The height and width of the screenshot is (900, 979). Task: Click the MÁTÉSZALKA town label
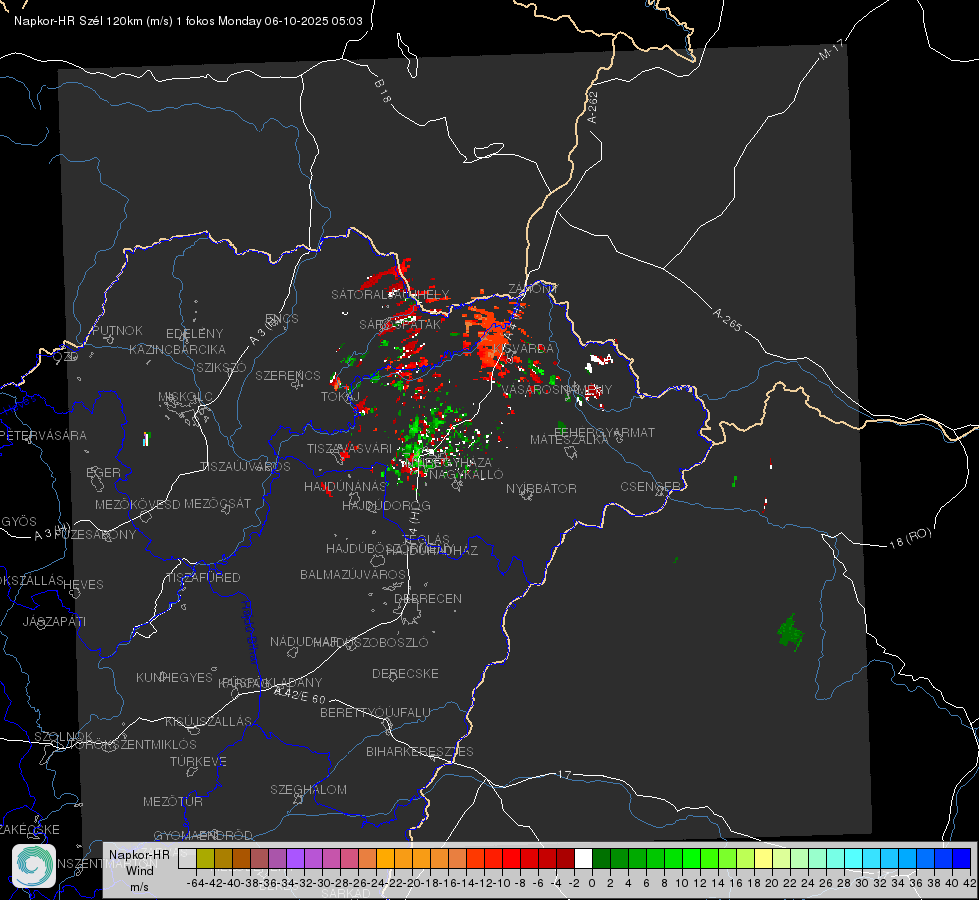point(569,440)
